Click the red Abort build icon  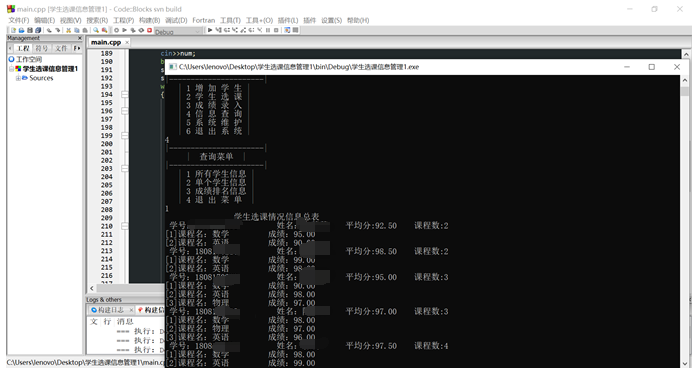(150, 30)
